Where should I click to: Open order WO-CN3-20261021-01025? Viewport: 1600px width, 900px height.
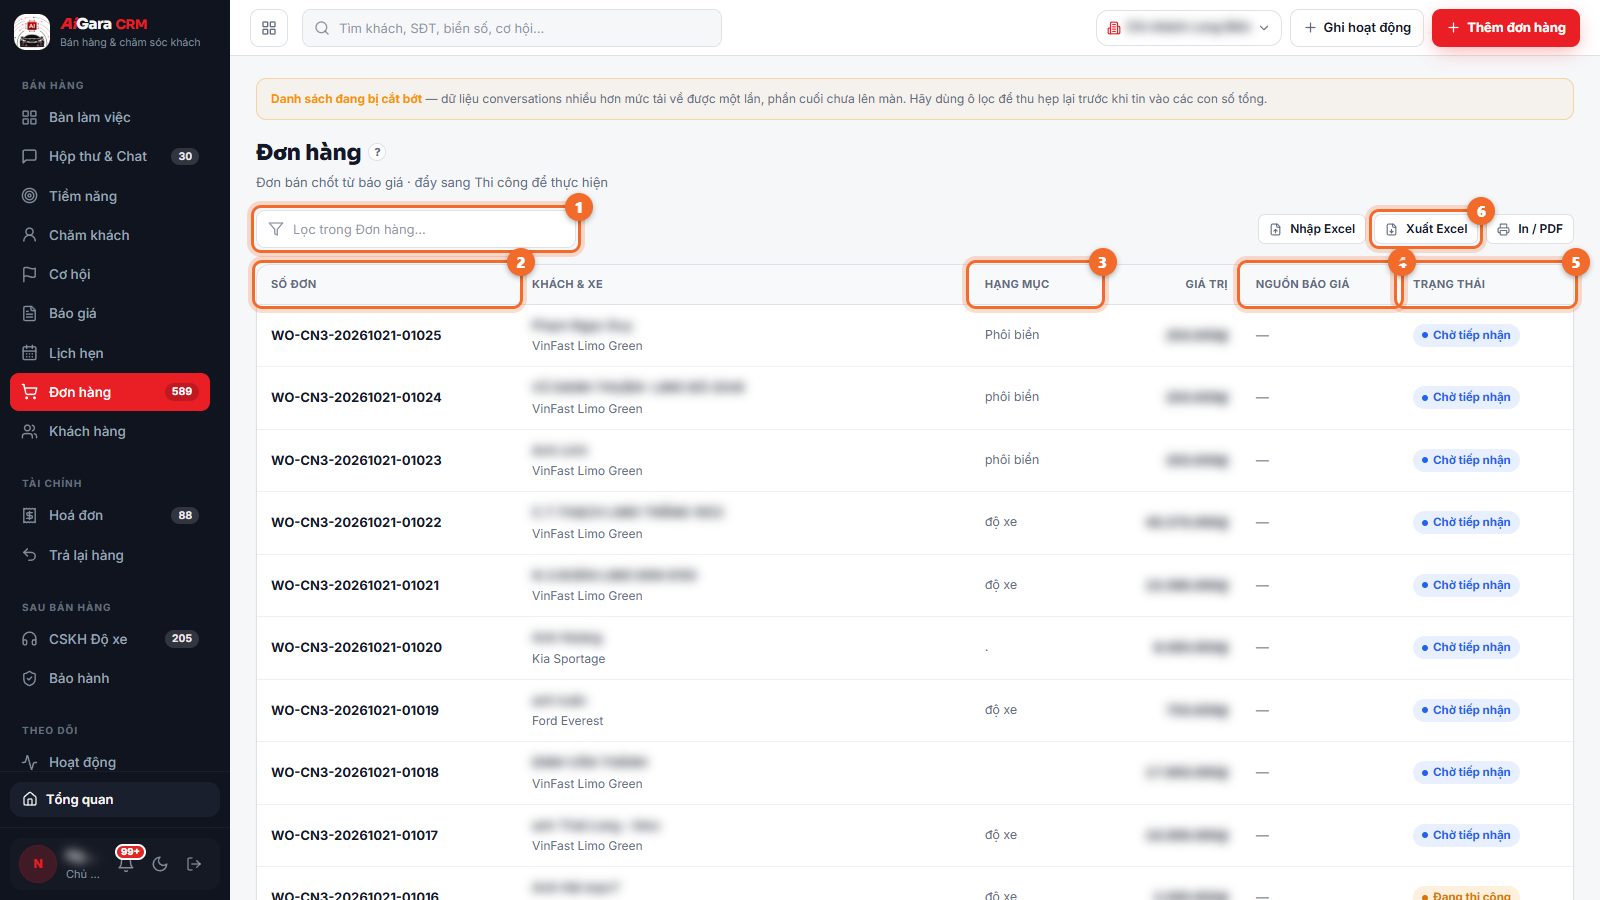(356, 335)
